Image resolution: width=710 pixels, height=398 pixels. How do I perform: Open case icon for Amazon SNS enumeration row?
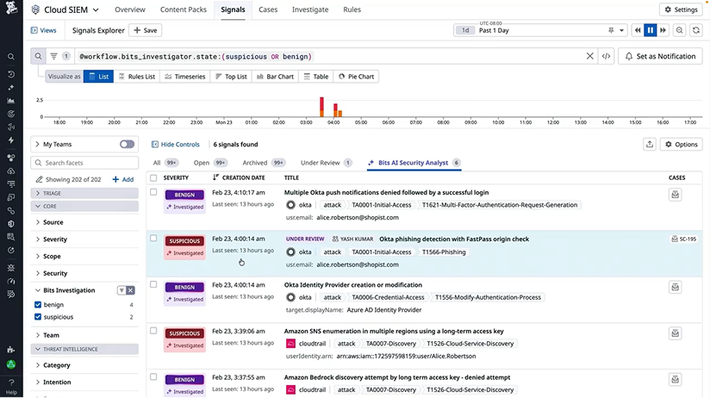[675, 333]
